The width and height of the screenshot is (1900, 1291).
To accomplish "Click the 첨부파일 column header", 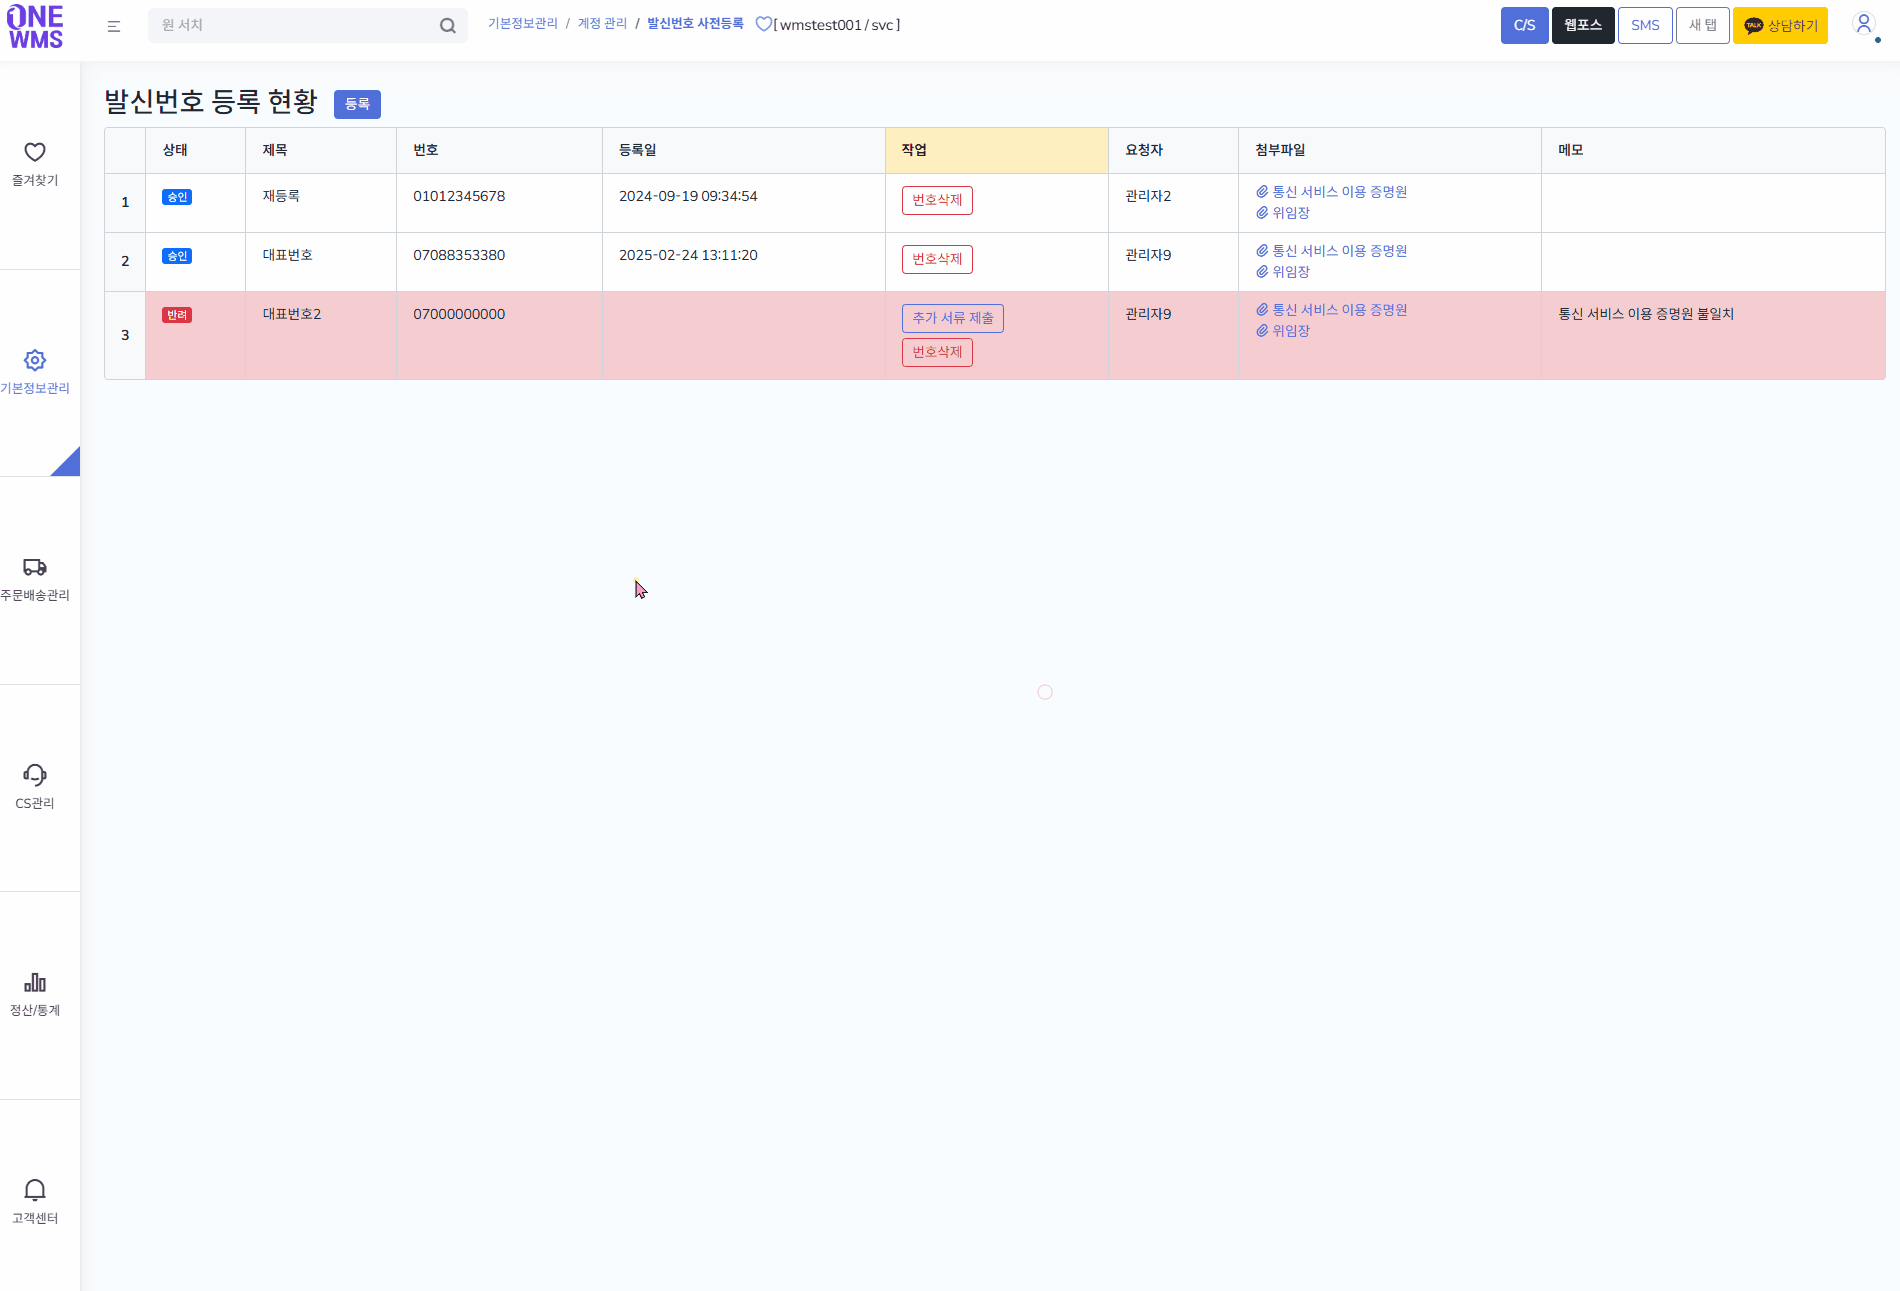I will (x=1389, y=150).
